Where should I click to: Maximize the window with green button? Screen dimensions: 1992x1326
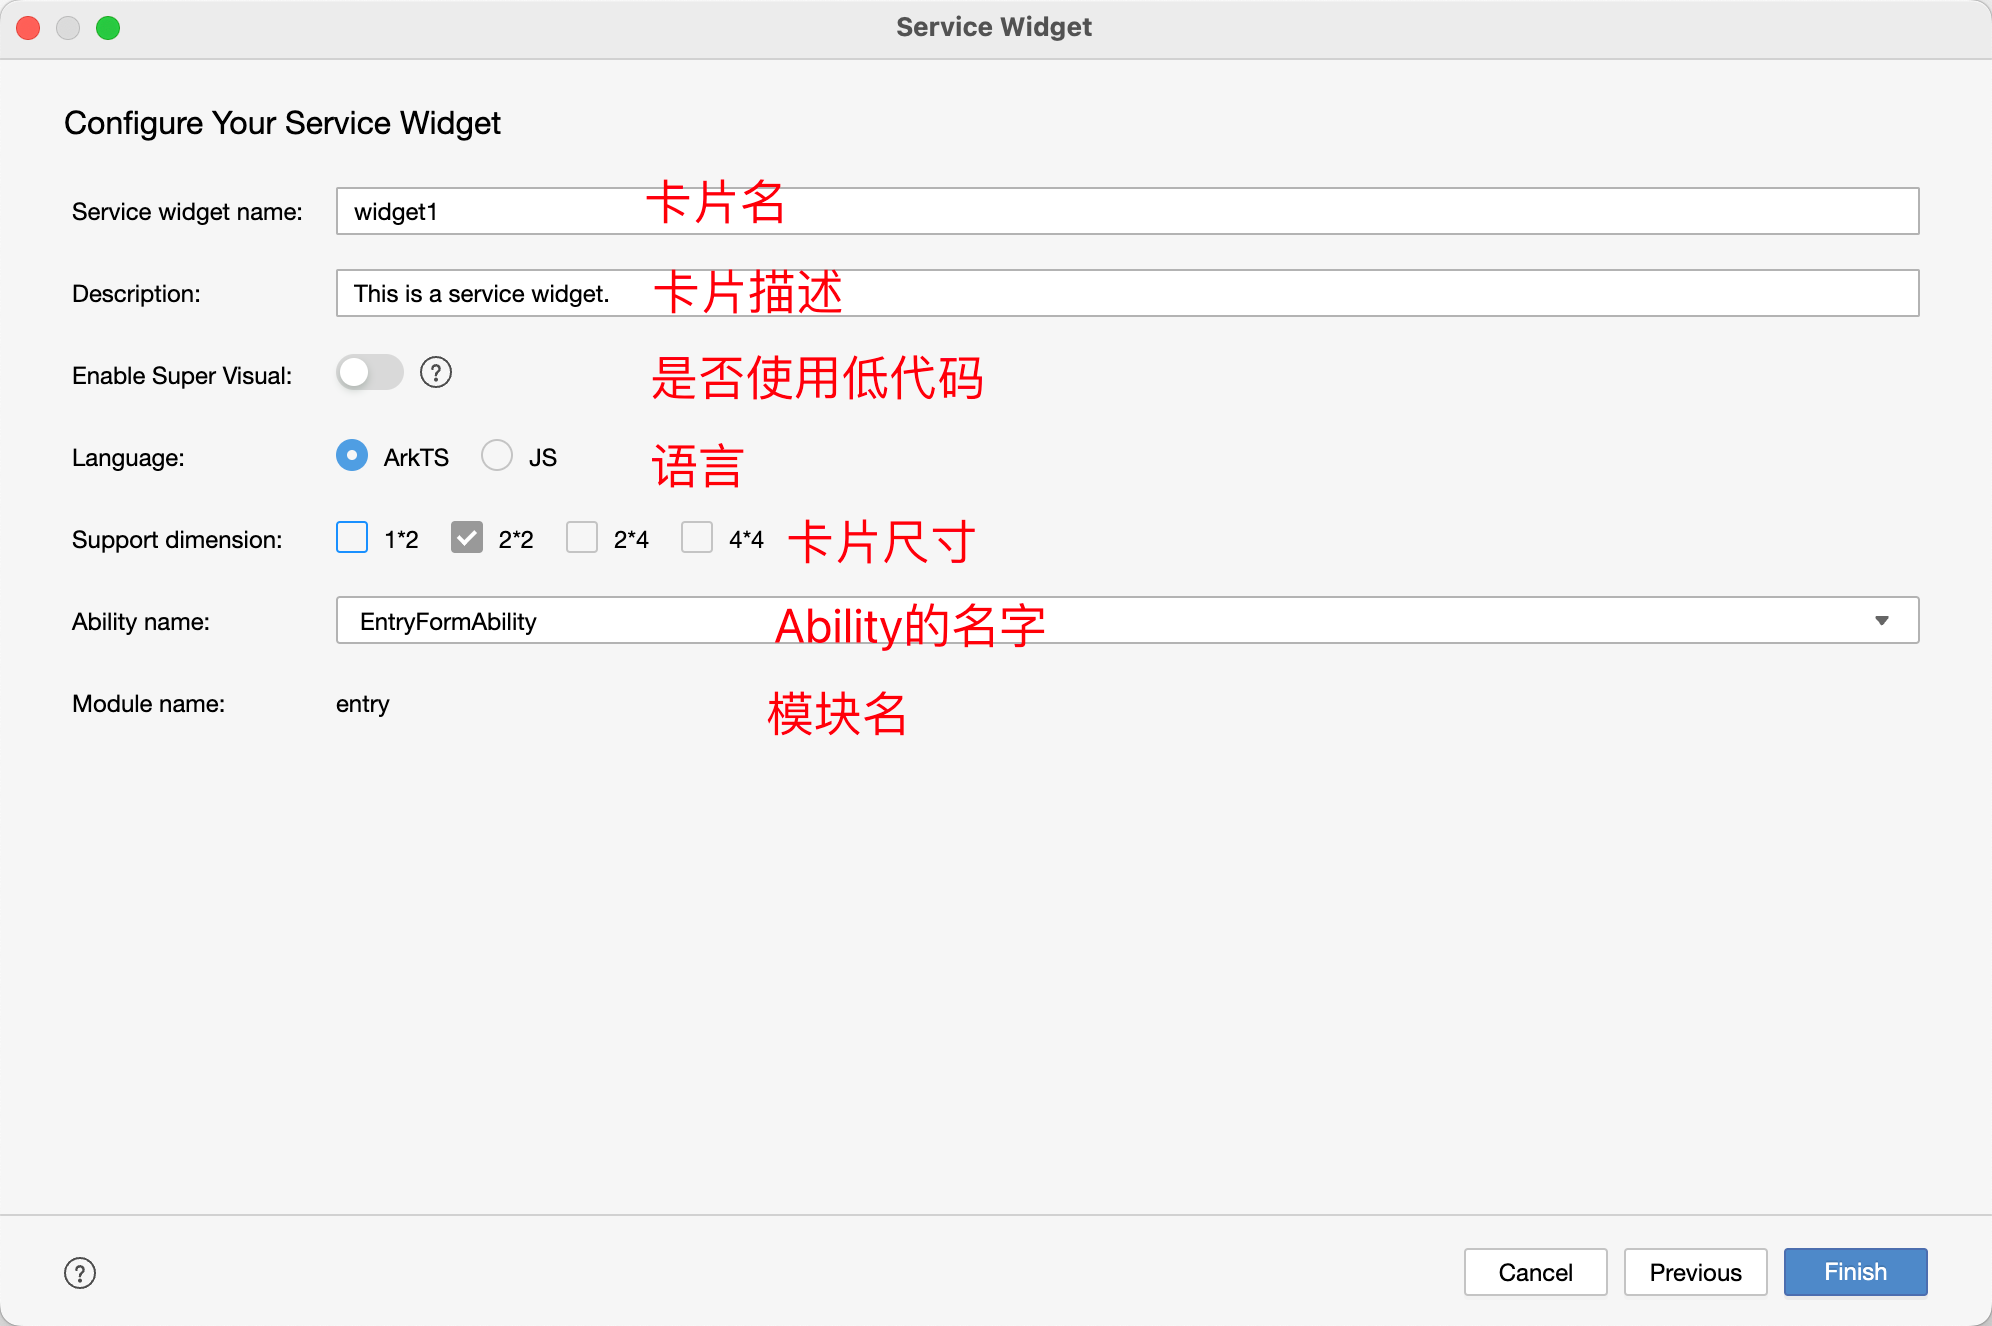(x=108, y=28)
